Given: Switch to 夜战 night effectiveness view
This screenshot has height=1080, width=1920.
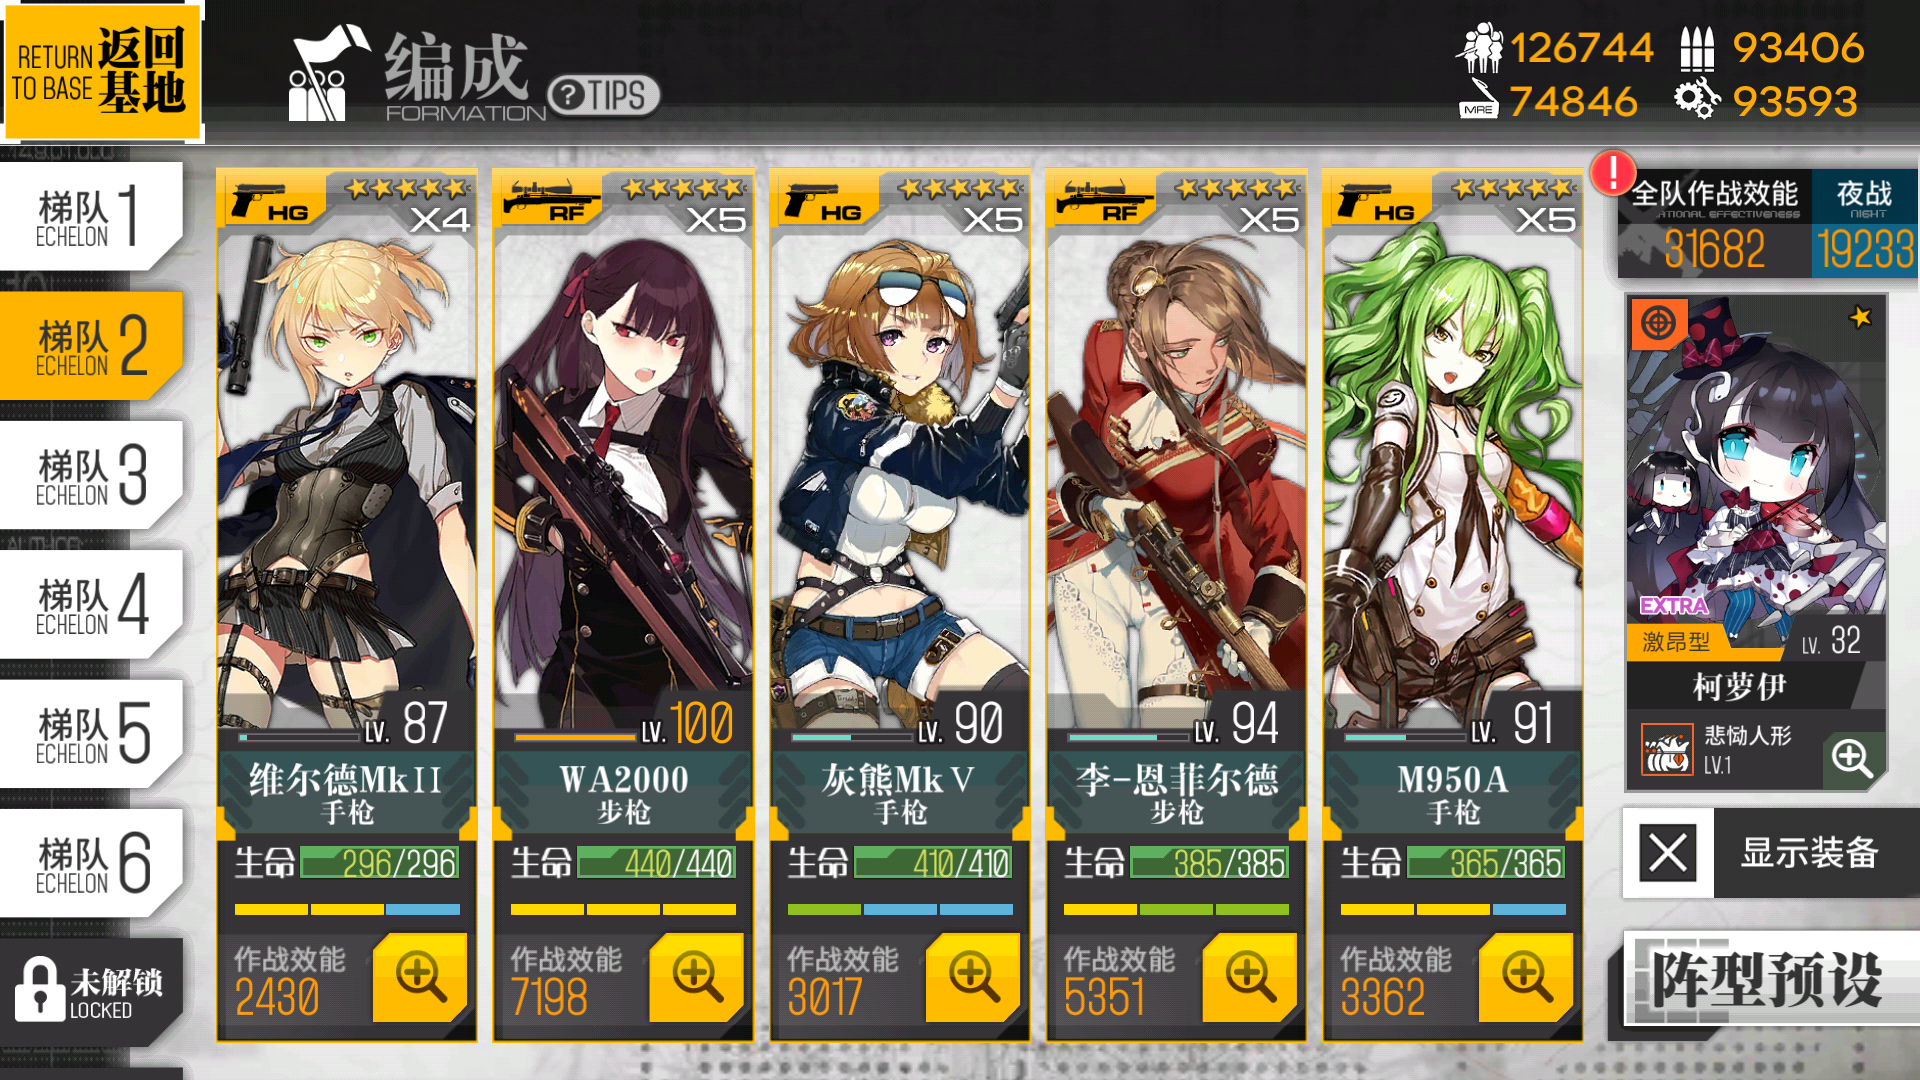Looking at the screenshot, I should pyautogui.click(x=1864, y=224).
